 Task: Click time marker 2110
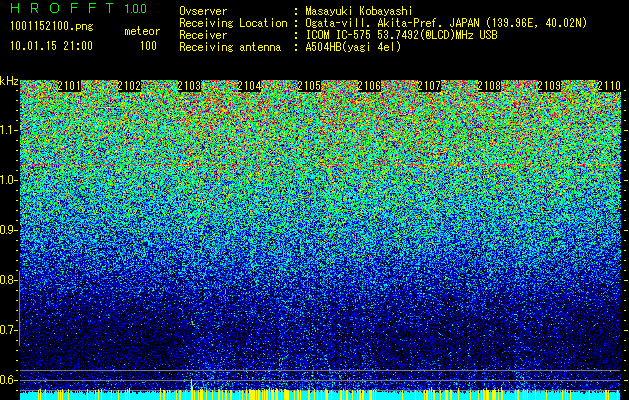[609, 86]
